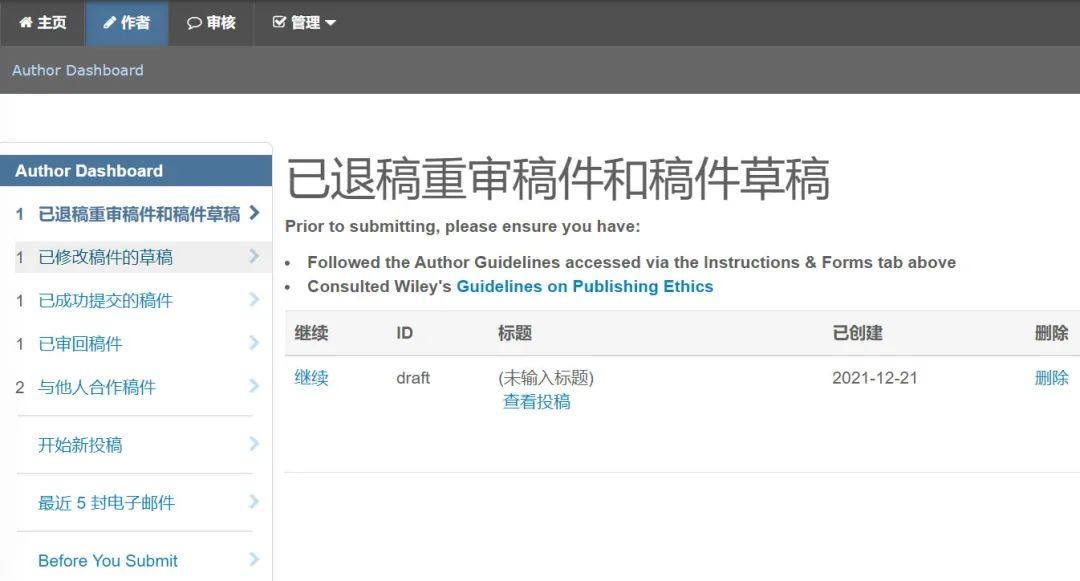Click 继续 to resume the draft submission

(312, 378)
